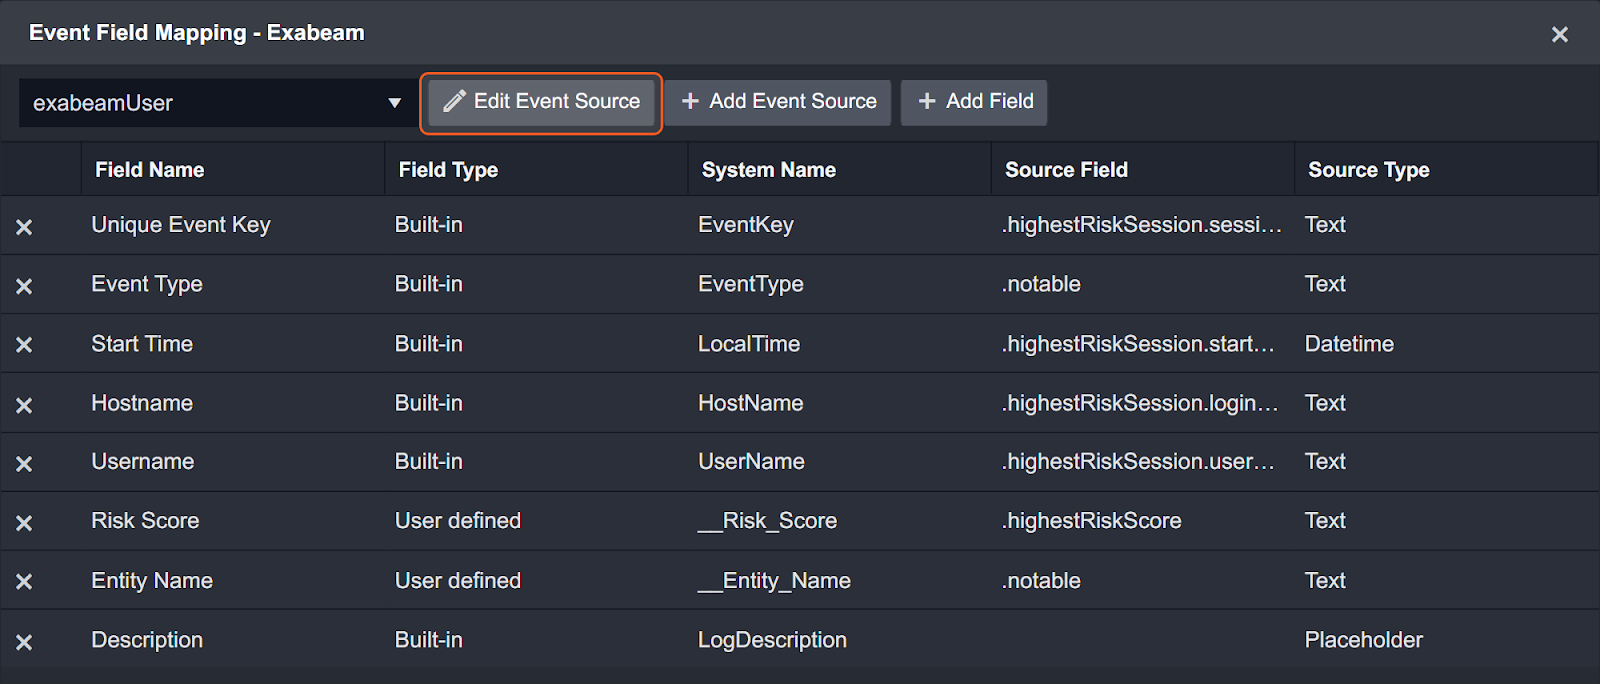The image size is (1600, 684).
Task: Click the .highestRiskSession.login… source field
Action: (x=1140, y=403)
